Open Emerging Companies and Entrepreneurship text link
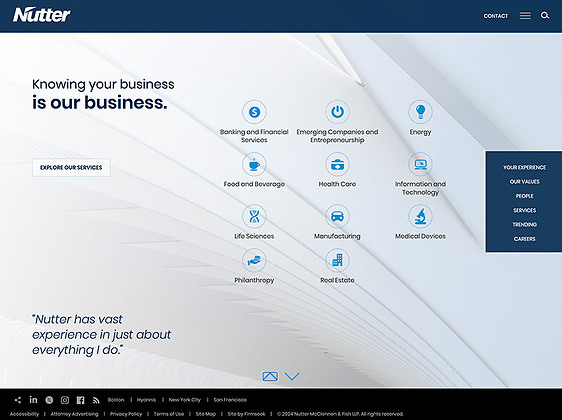 pyautogui.click(x=337, y=136)
